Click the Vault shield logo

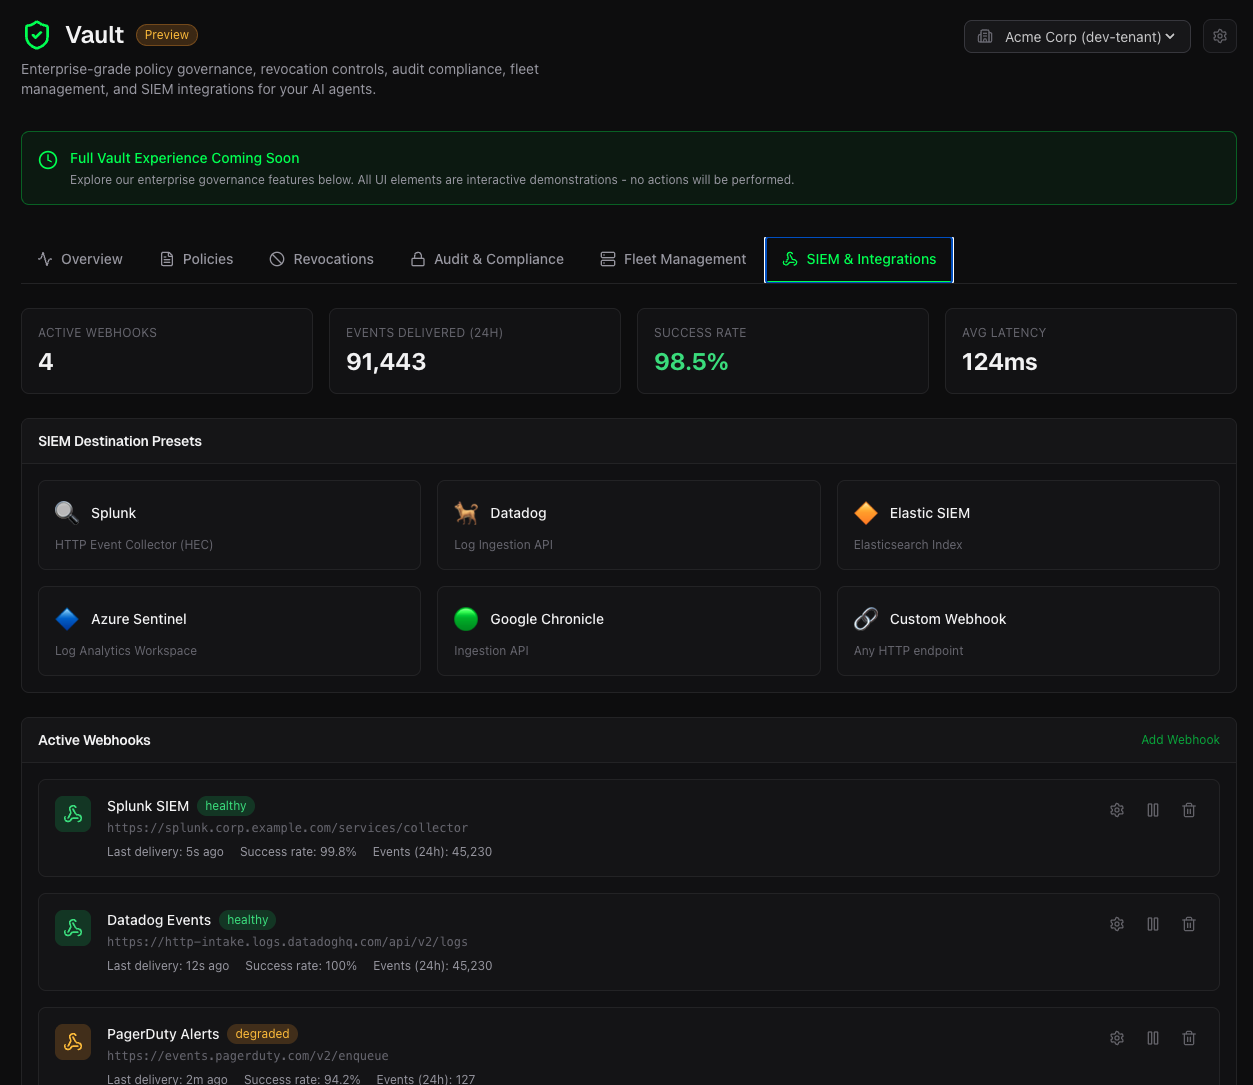[x=37, y=35]
